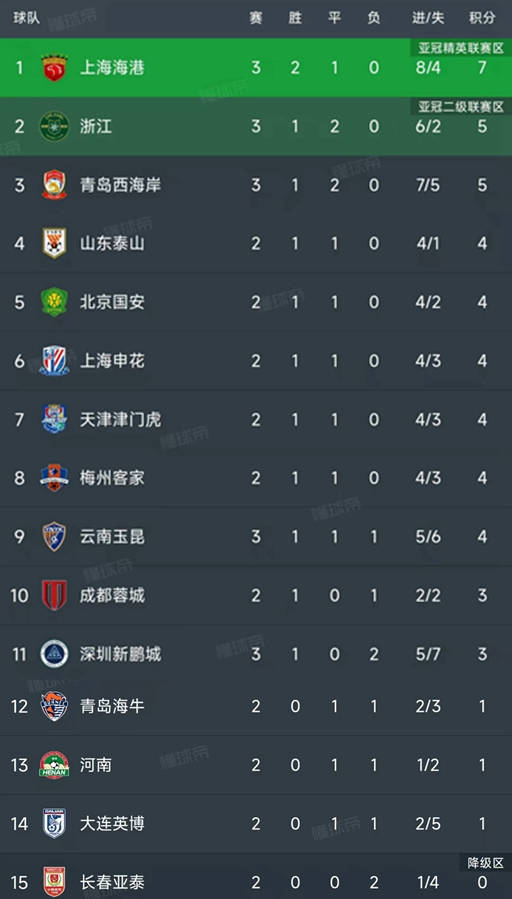512x899 pixels.
Task: Open Shanghai Port team crest (上海海港)
Action: pos(54,68)
